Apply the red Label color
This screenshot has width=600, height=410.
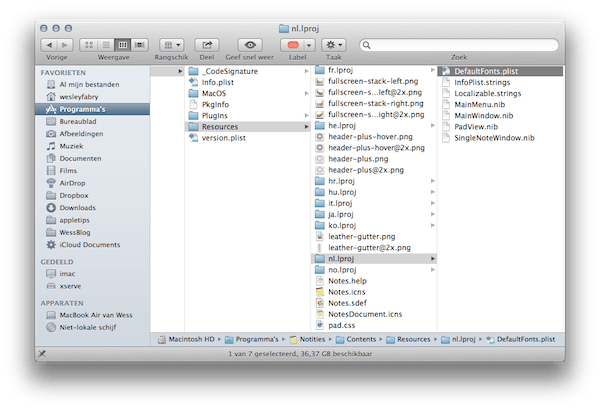click(293, 45)
